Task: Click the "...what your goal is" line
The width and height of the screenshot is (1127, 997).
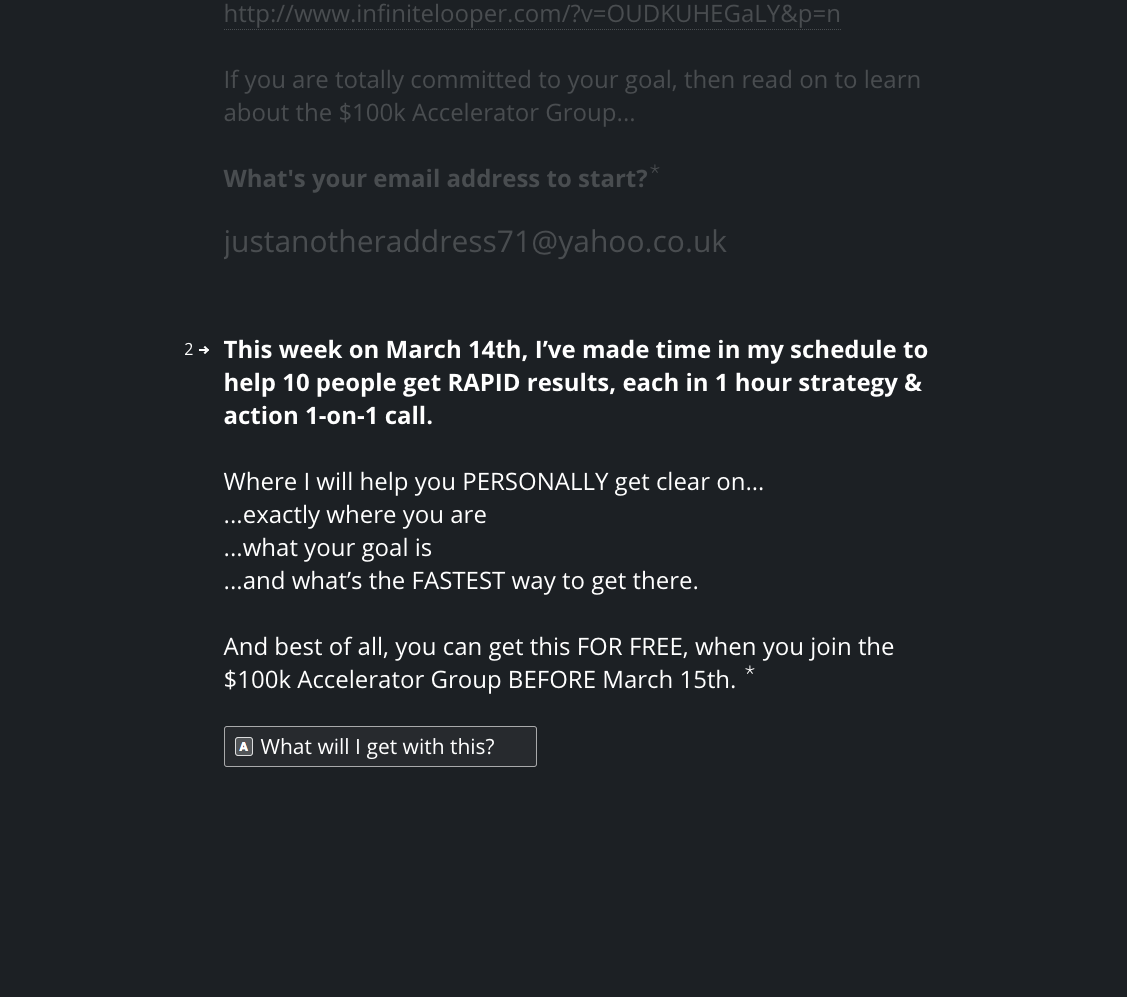Action: pos(328,547)
